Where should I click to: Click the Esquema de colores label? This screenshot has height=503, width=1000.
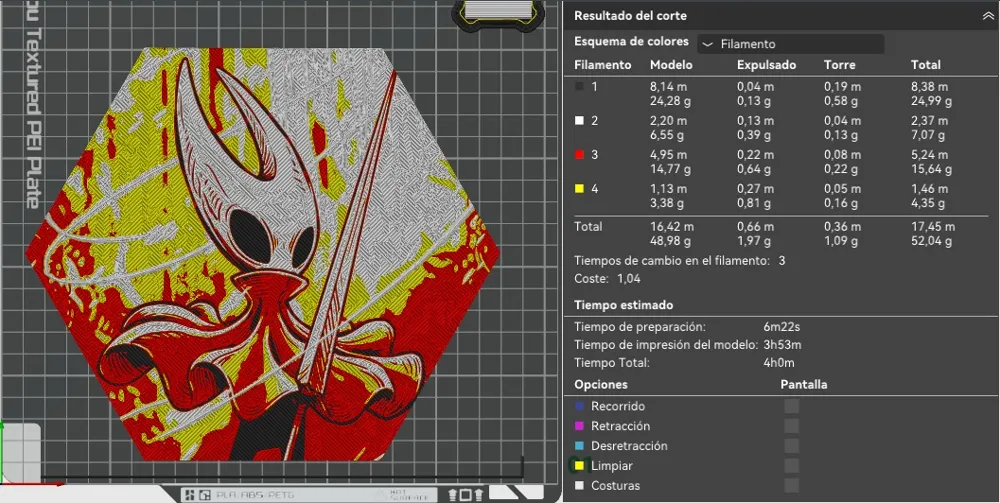click(x=631, y=41)
